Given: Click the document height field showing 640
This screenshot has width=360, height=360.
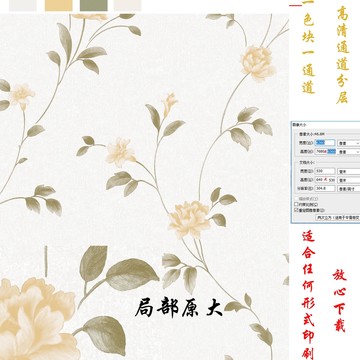Looking at the screenshot, I should (325, 180).
